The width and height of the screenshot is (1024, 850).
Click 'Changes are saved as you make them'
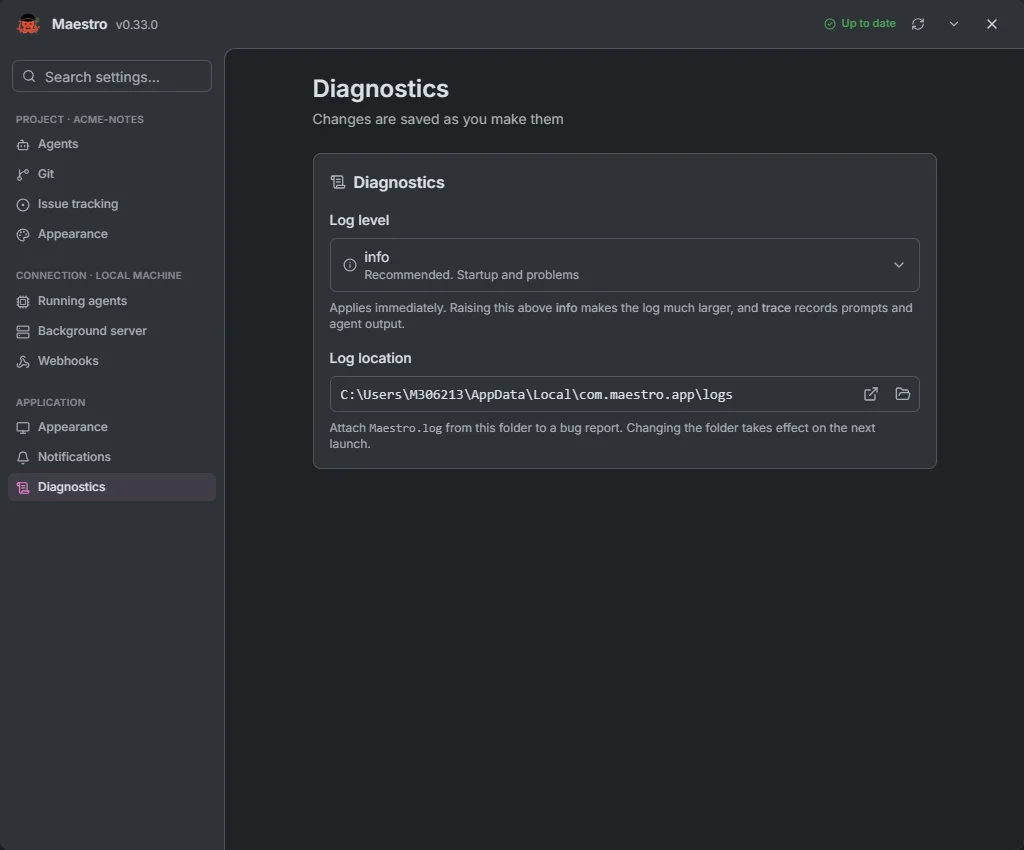tap(438, 119)
